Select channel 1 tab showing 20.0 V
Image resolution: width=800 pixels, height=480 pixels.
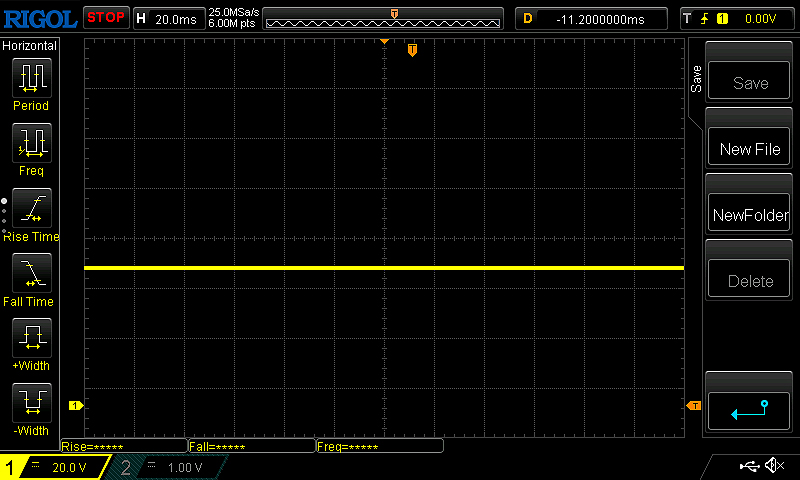(x=55, y=467)
